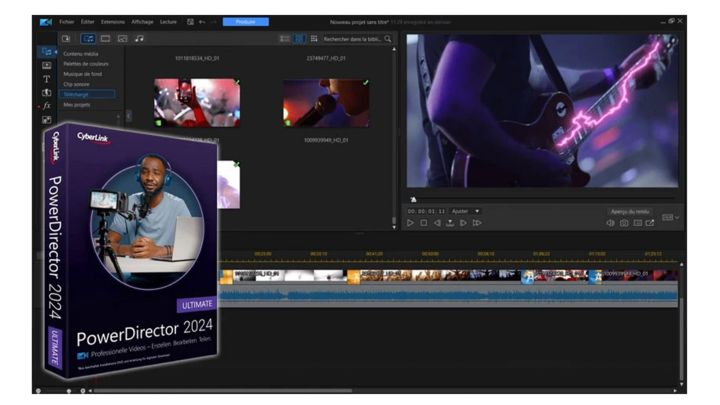Open the overlay room sidebar icon
720x405 pixels.
(x=46, y=120)
